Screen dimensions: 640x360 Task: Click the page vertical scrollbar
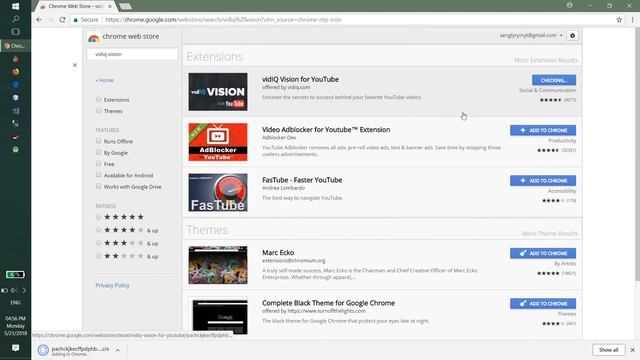pyautogui.click(x=638, y=155)
